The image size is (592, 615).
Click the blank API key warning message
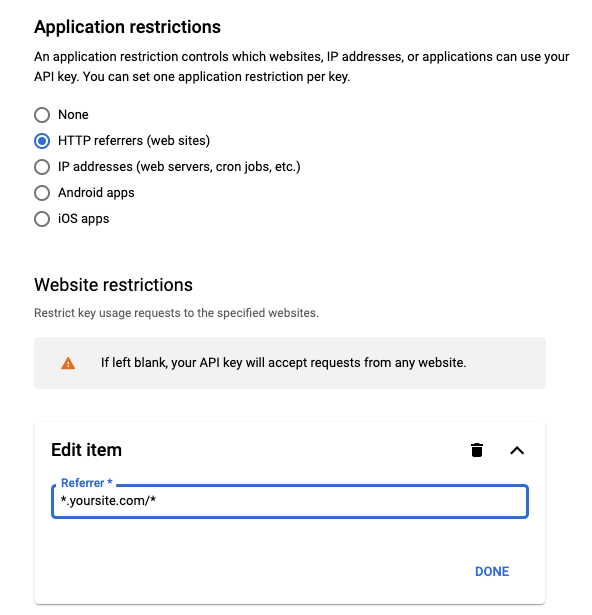(284, 362)
